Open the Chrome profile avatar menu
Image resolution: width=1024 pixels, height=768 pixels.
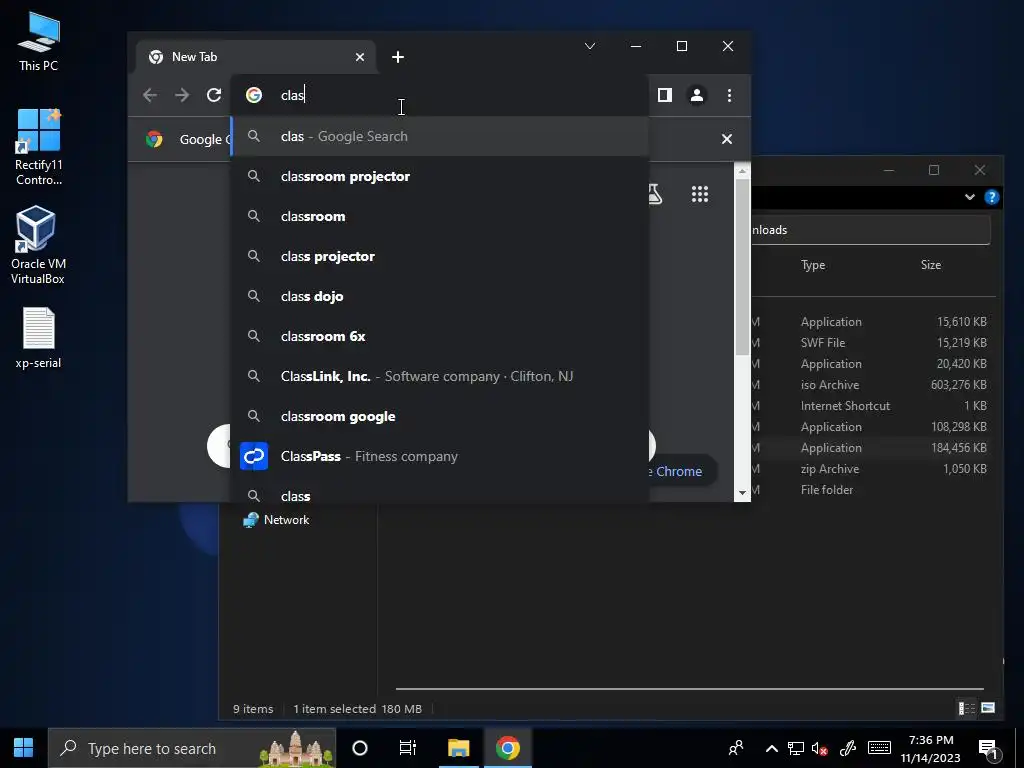tap(697, 95)
